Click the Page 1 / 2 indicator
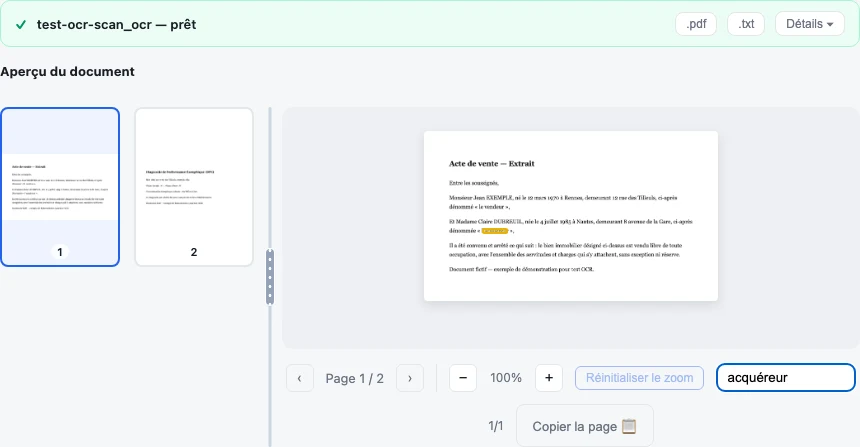The height and width of the screenshot is (447, 860). coord(354,378)
